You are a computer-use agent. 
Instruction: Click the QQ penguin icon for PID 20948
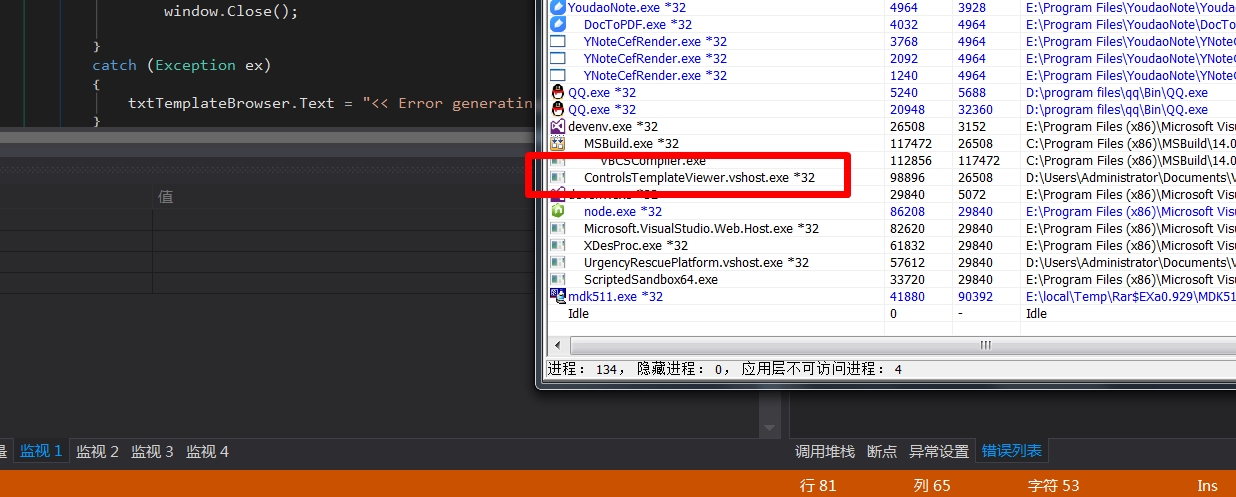[x=558, y=109]
